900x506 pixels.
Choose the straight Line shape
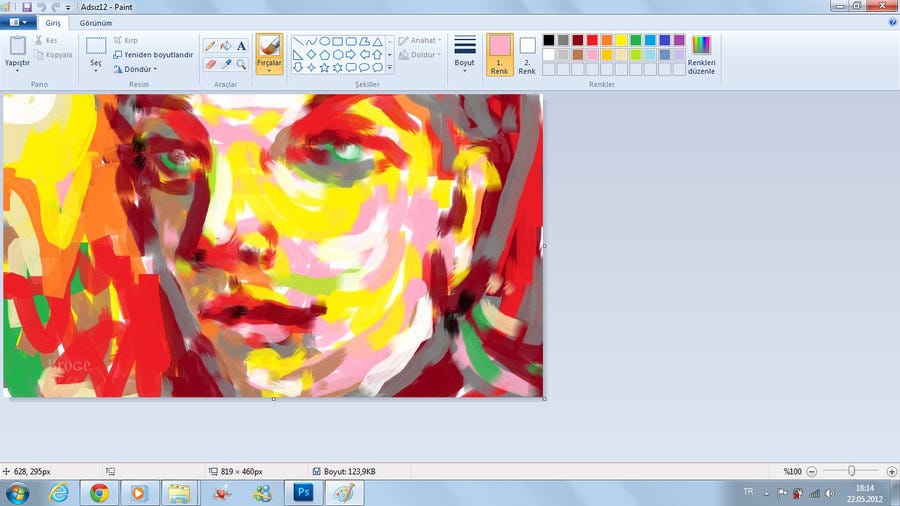298,42
